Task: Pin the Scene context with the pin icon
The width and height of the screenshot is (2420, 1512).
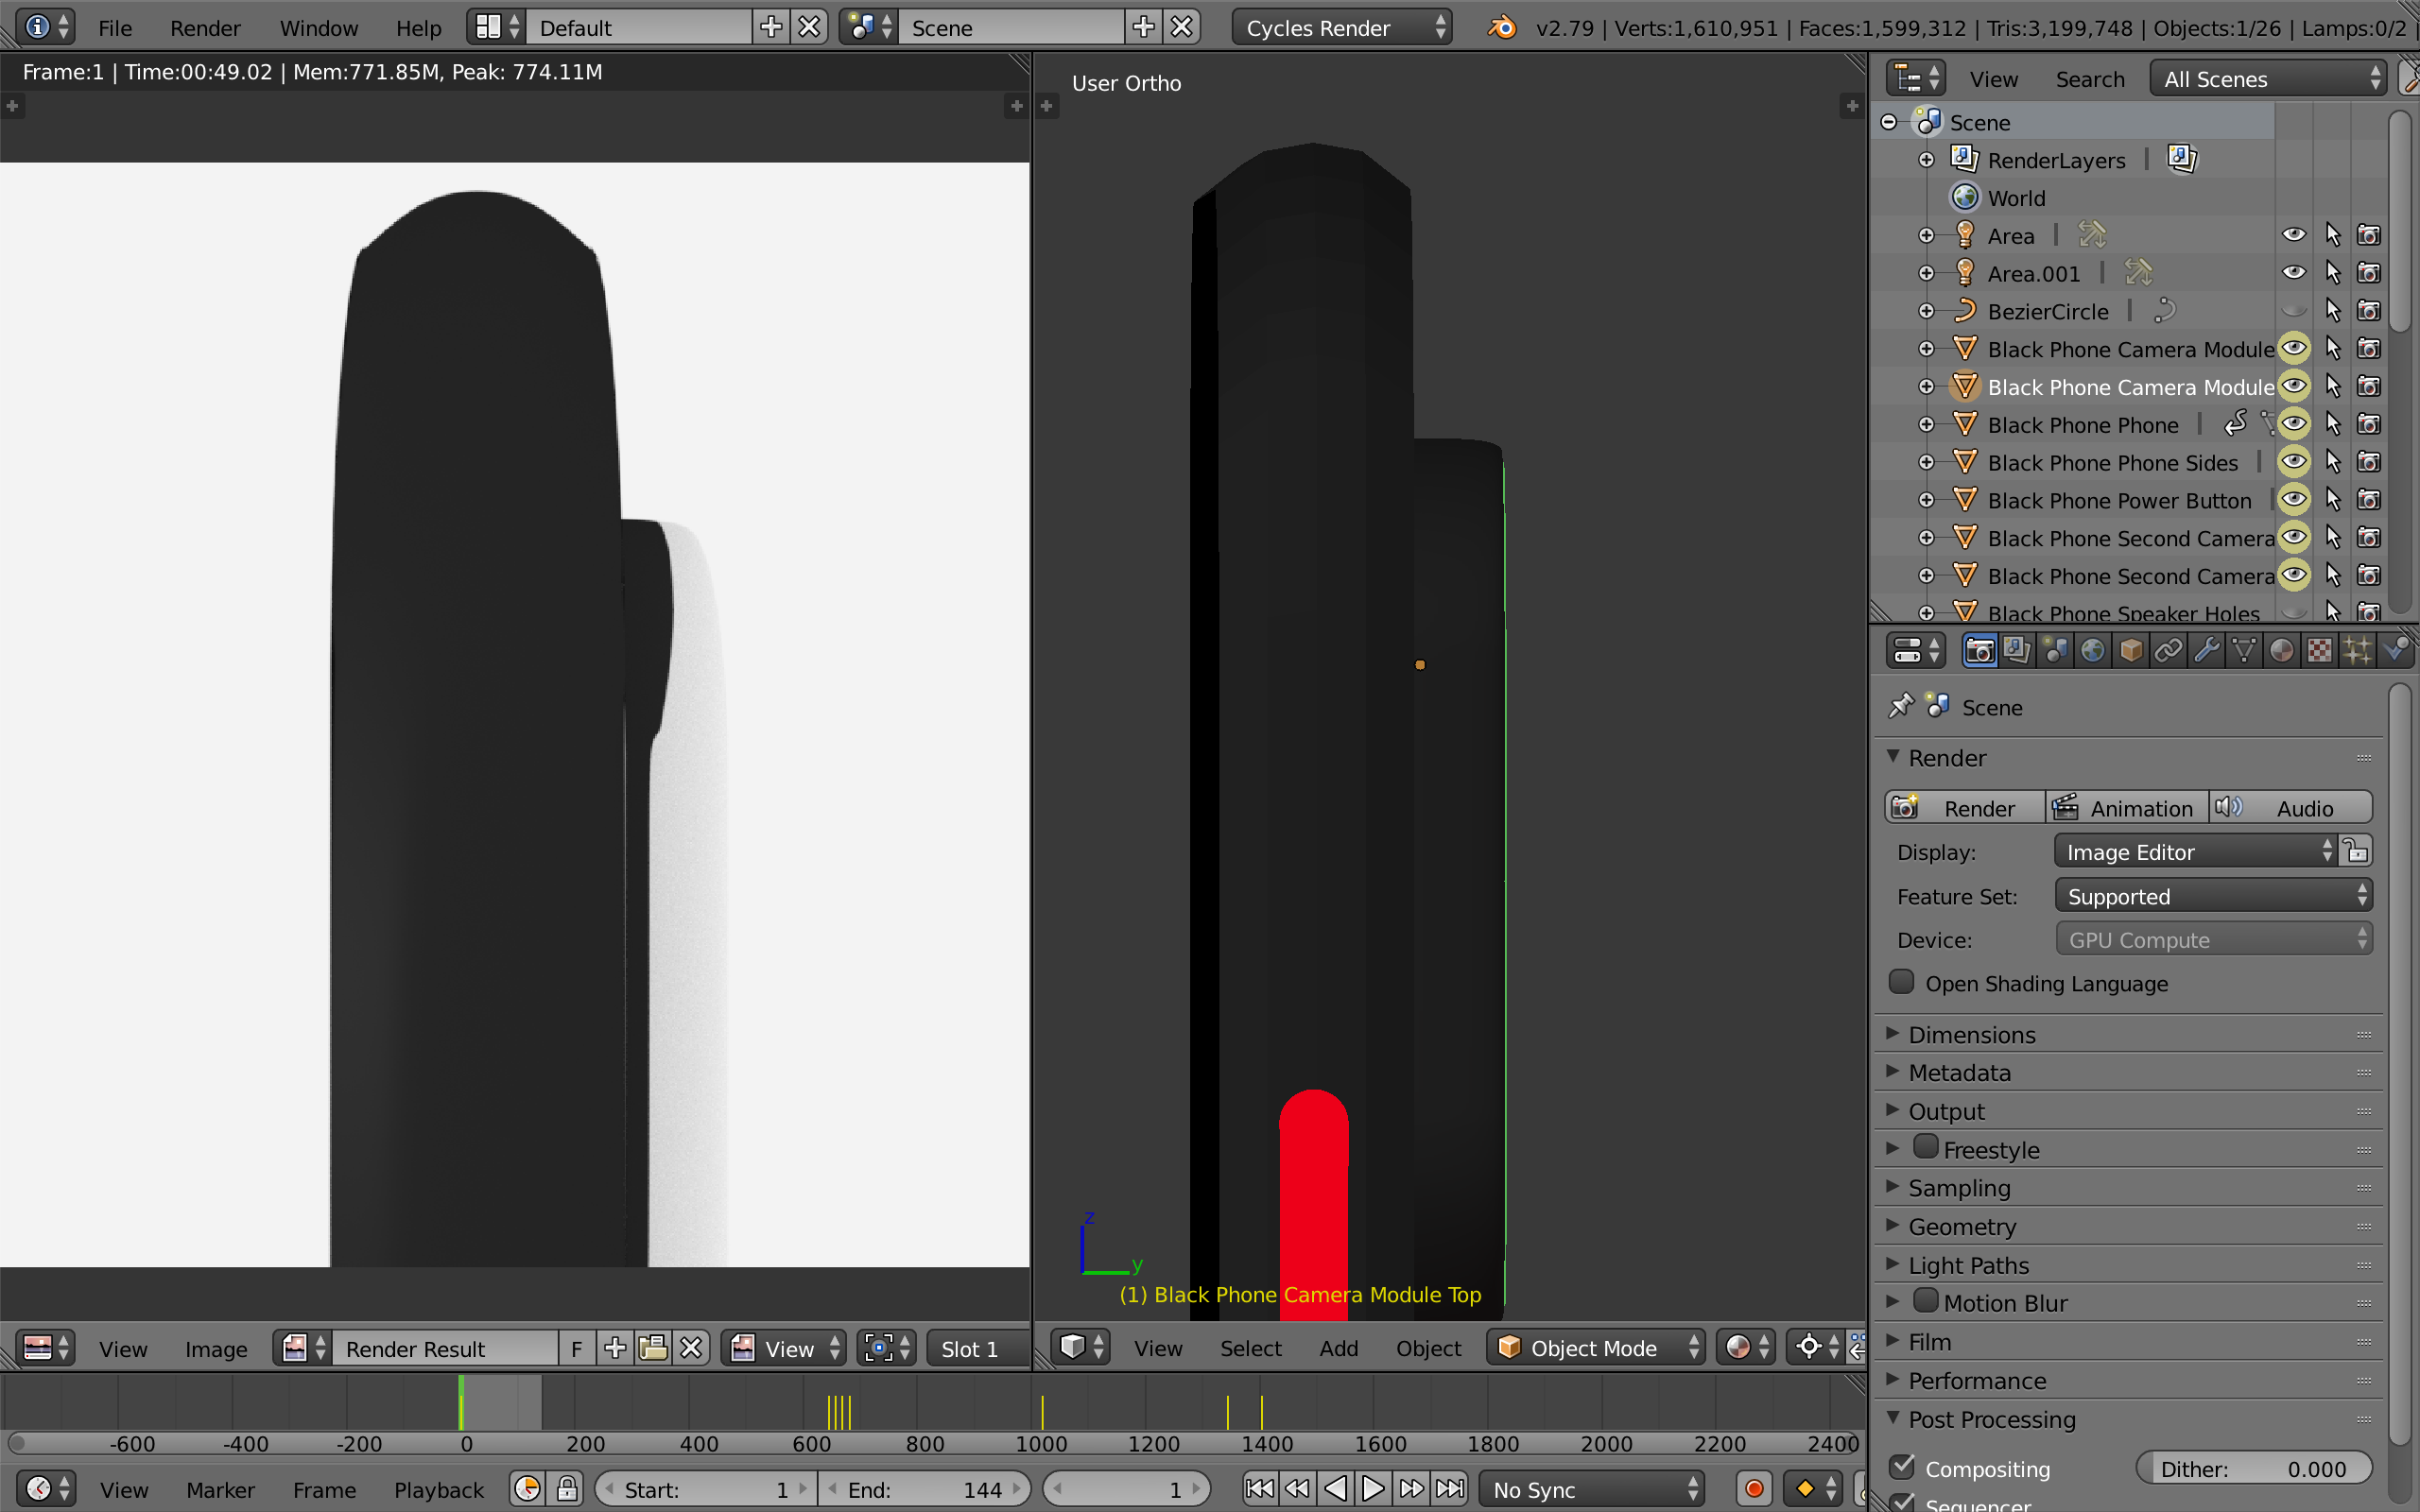Action: pos(1900,706)
